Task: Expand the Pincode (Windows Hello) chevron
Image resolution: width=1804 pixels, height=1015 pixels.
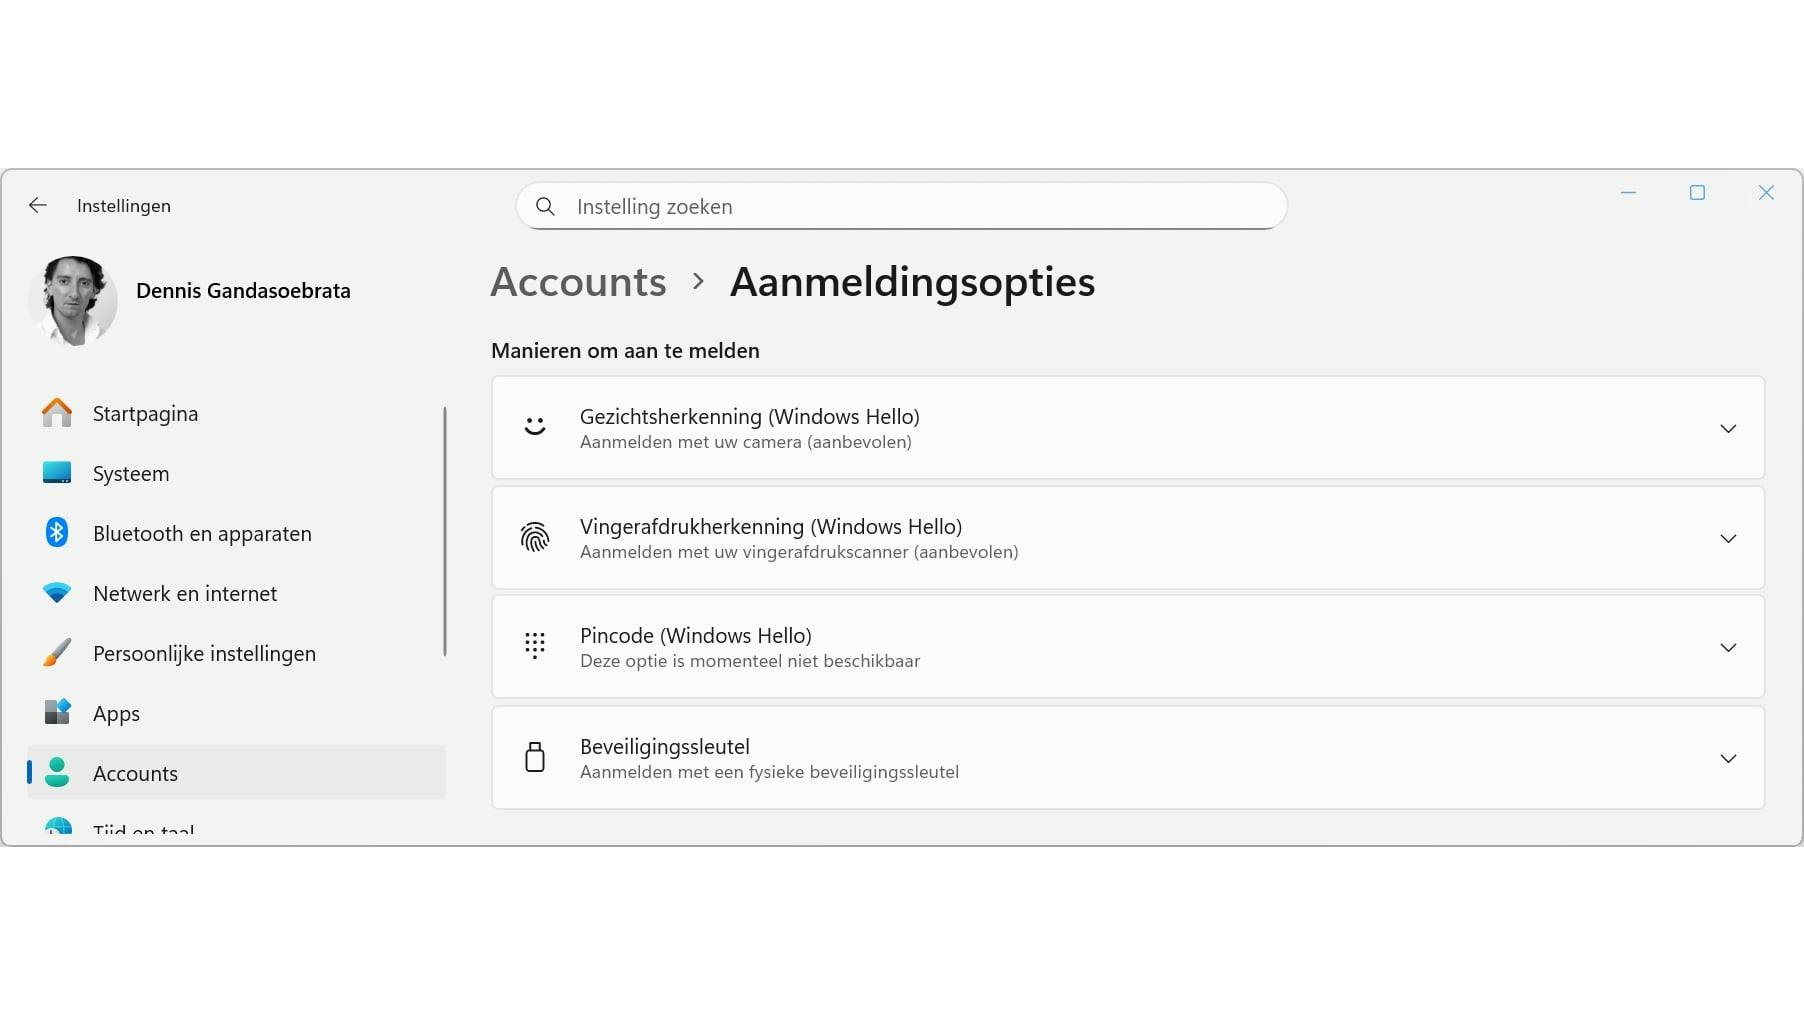Action: pos(1727,648)
